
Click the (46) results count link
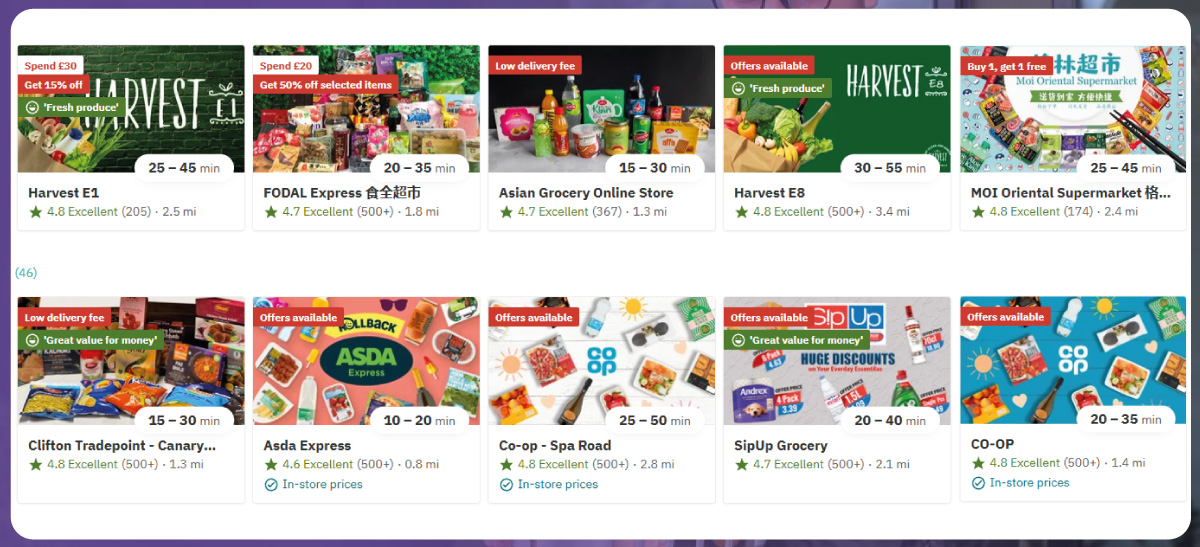click(x=26, y=272)
